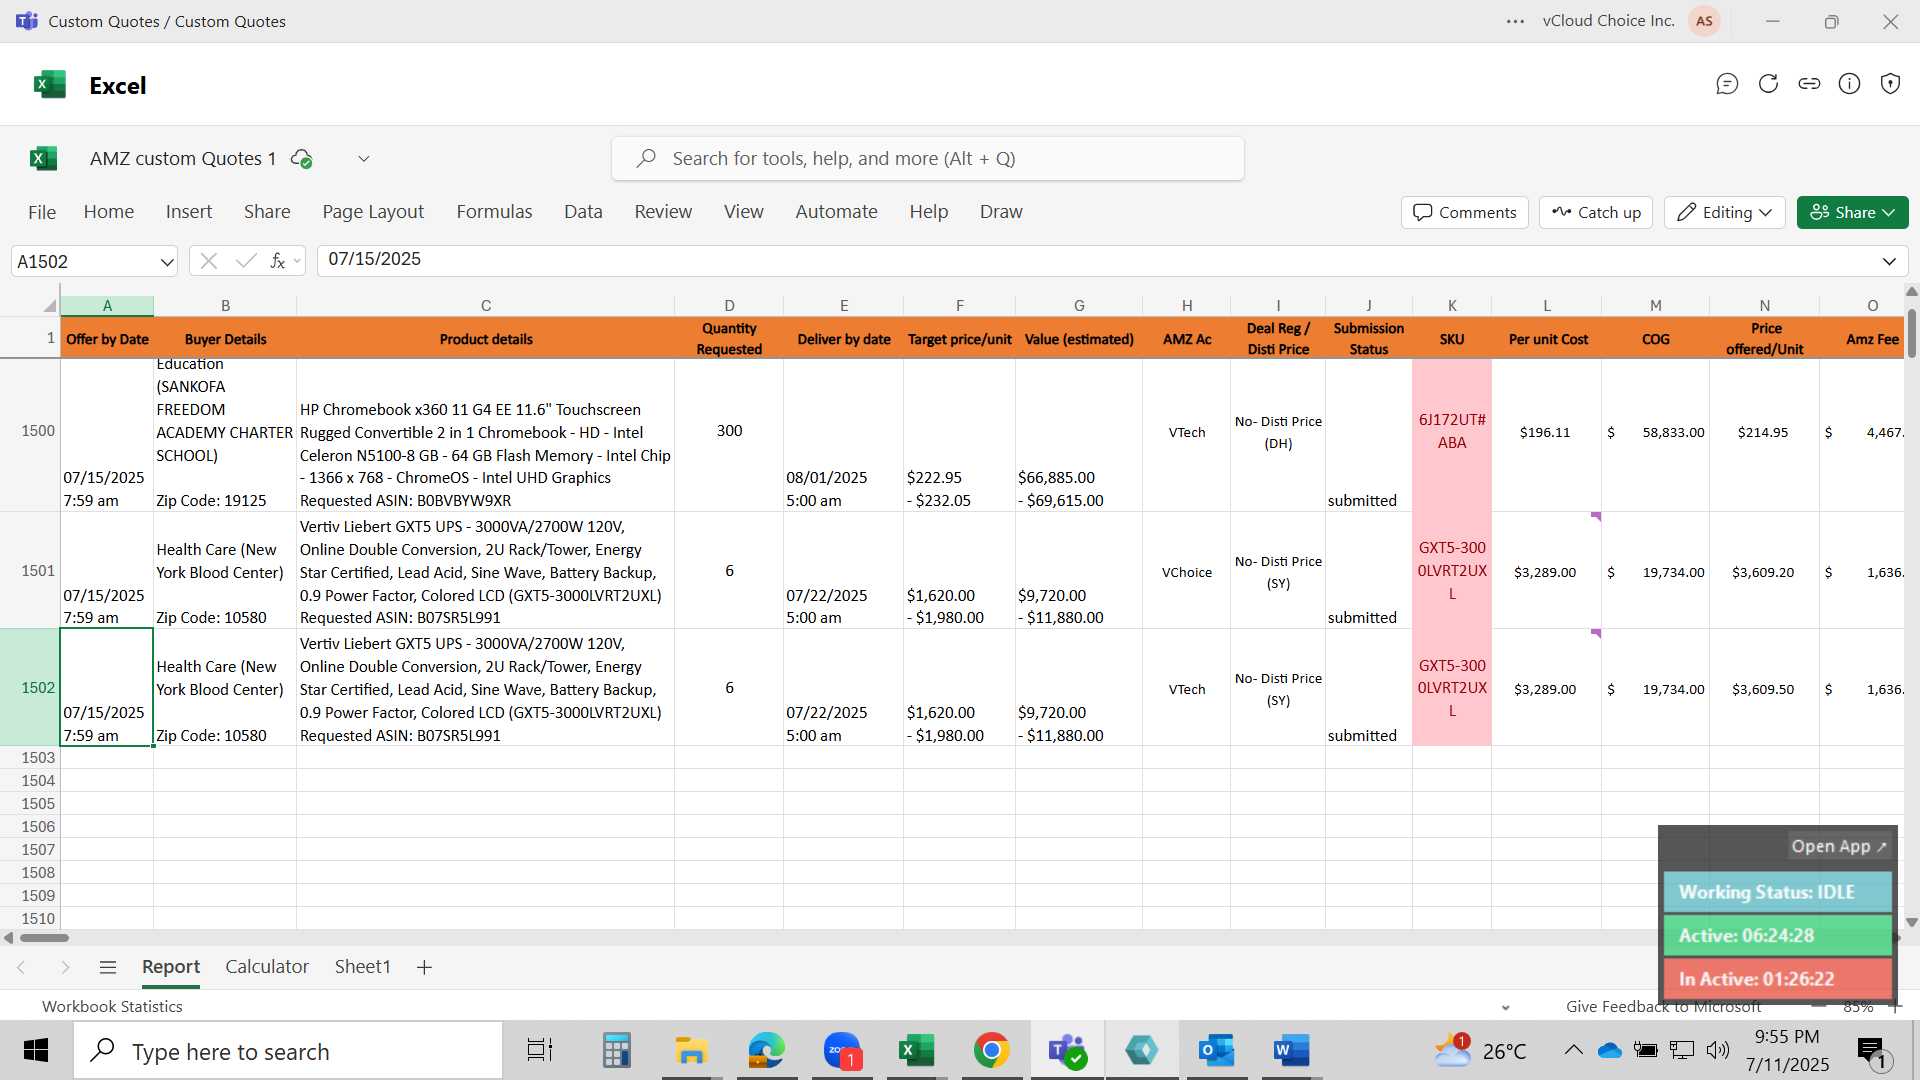Click the horizontal scrollbar thumb
Image resolution: width=1920 pixels, height=1080 pixels.
point(44,938)
